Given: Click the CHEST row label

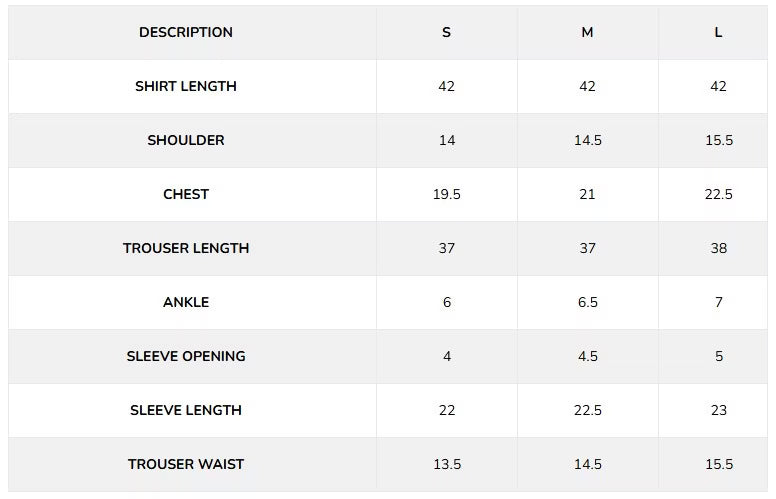Looking at the screenshot, I should [x=186, y=194].
